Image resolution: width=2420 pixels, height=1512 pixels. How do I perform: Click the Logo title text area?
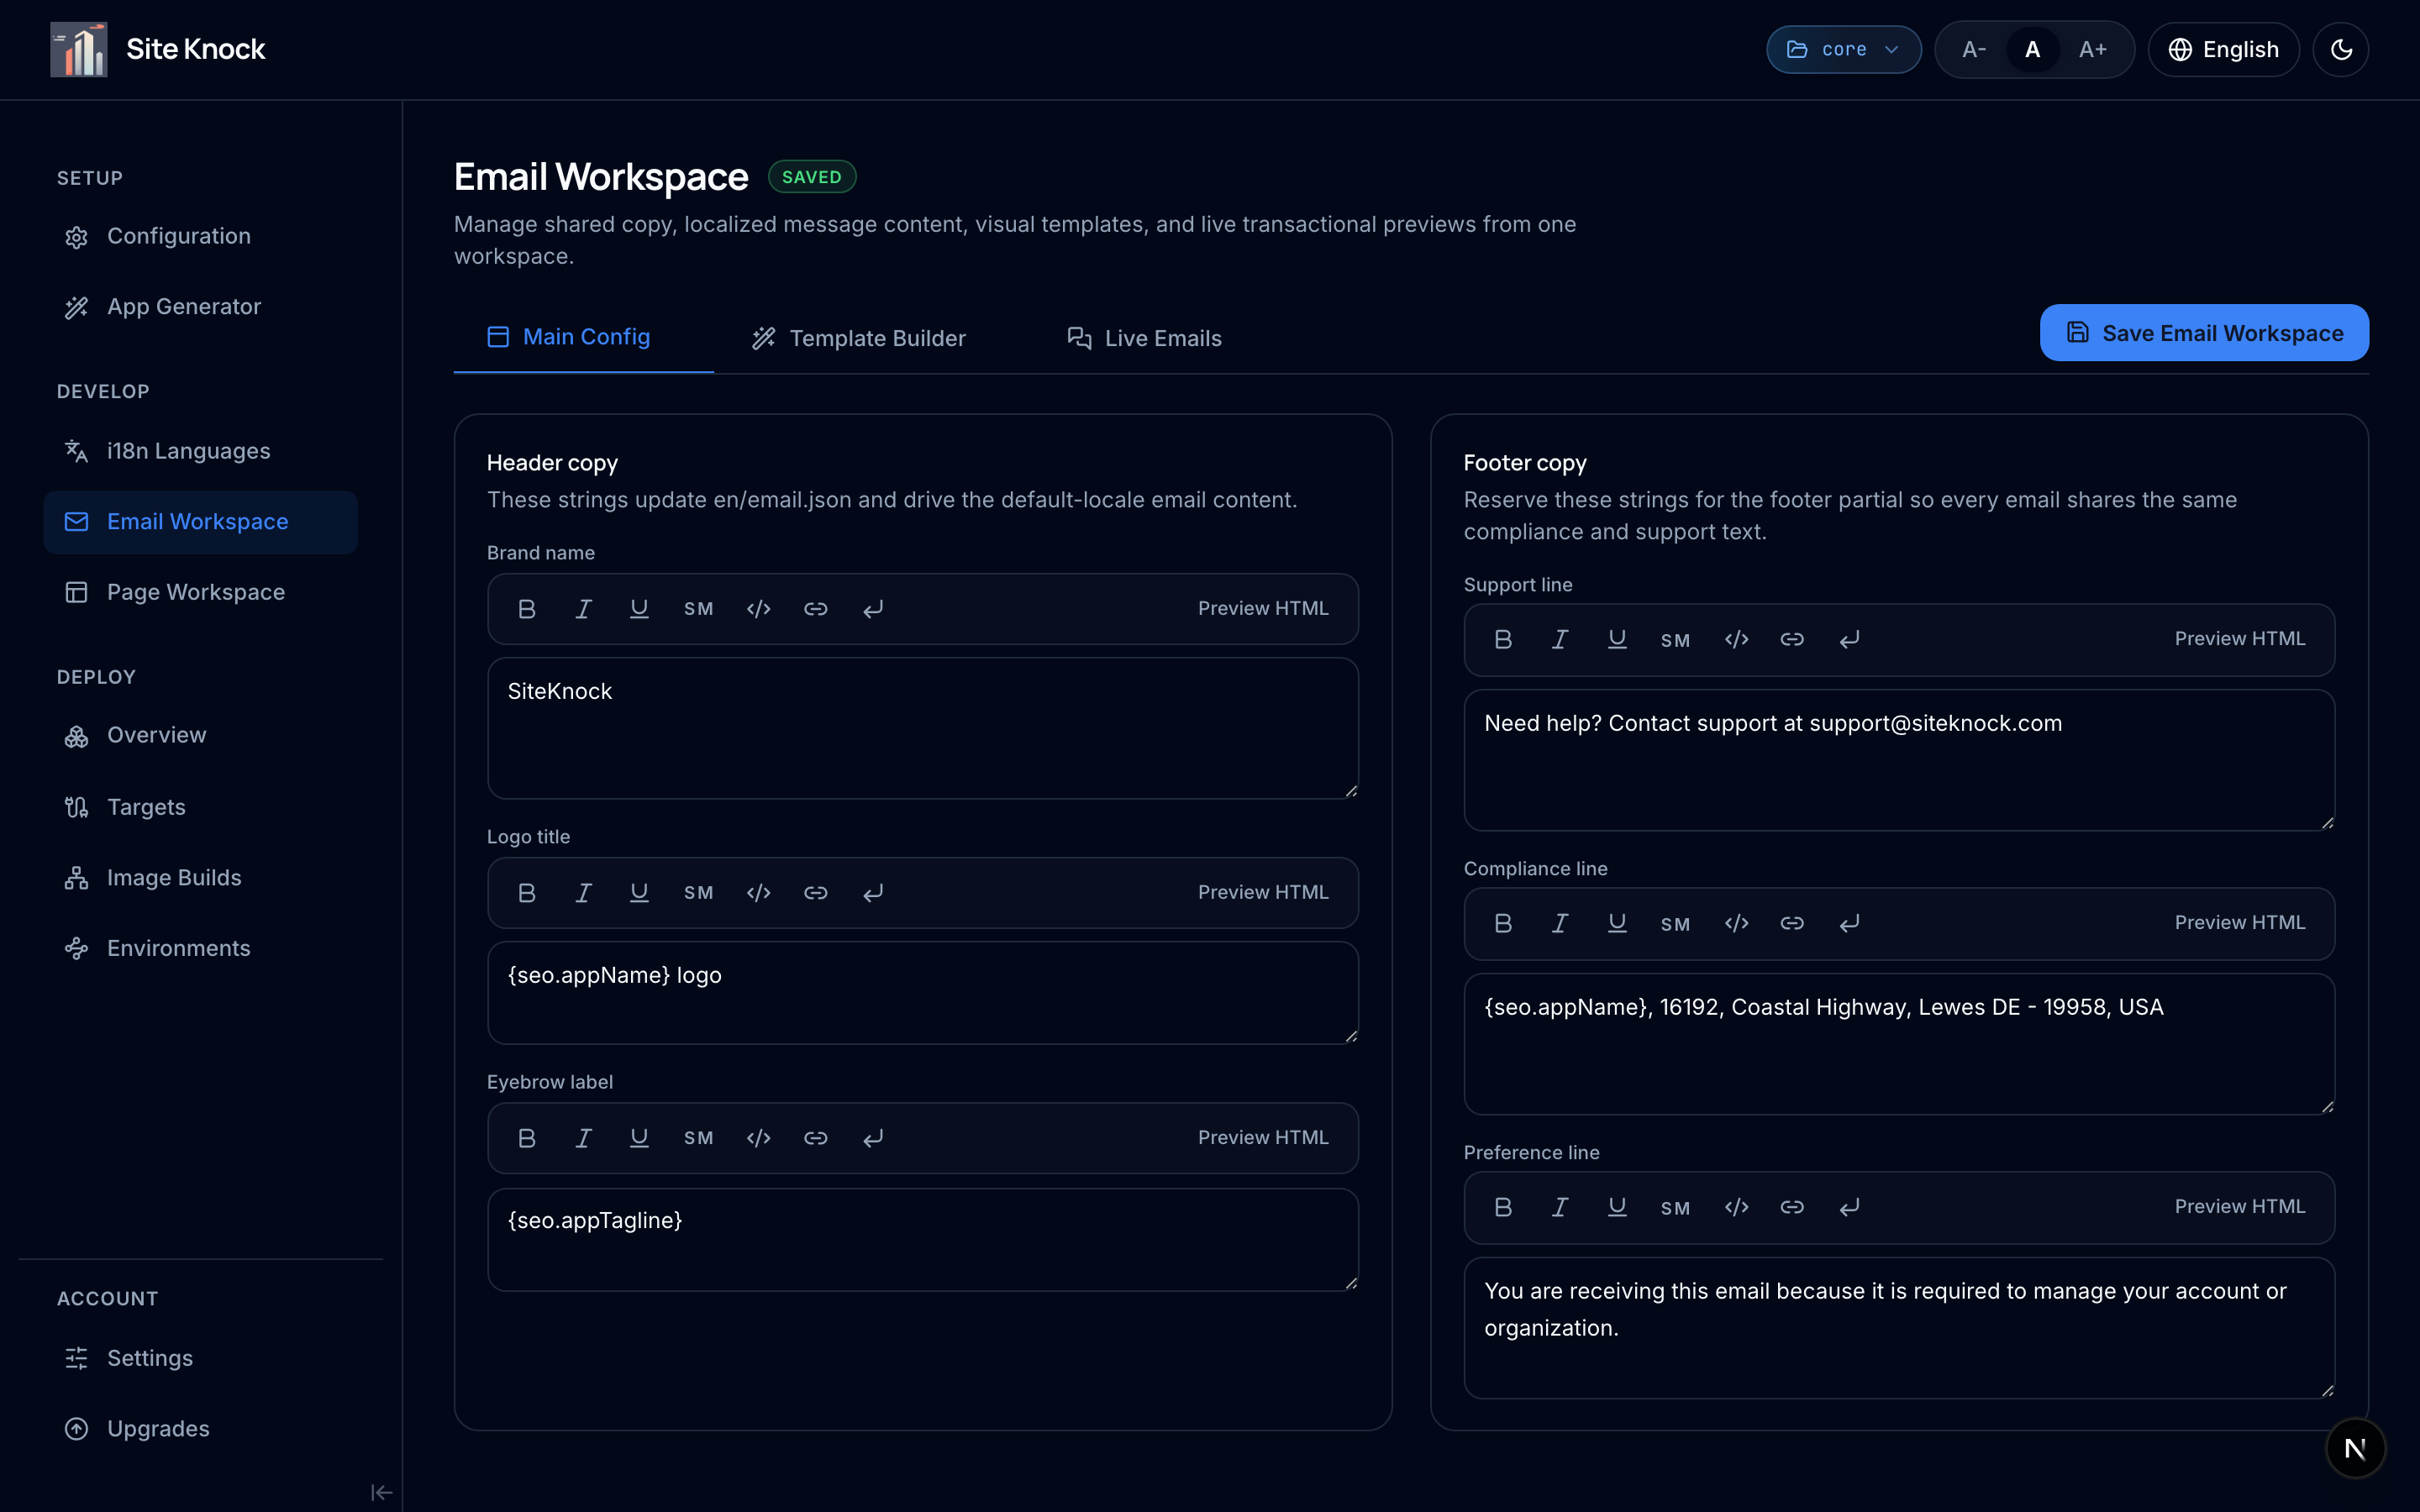(922, 993)
